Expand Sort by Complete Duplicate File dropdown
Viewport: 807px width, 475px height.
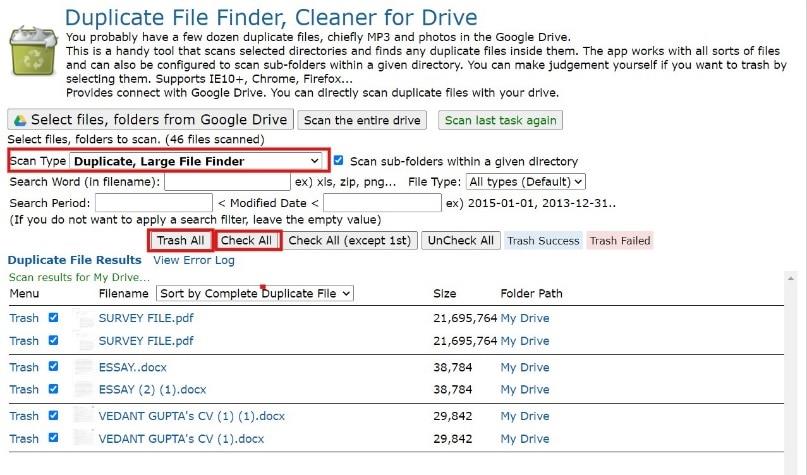[x=255, y=294]
